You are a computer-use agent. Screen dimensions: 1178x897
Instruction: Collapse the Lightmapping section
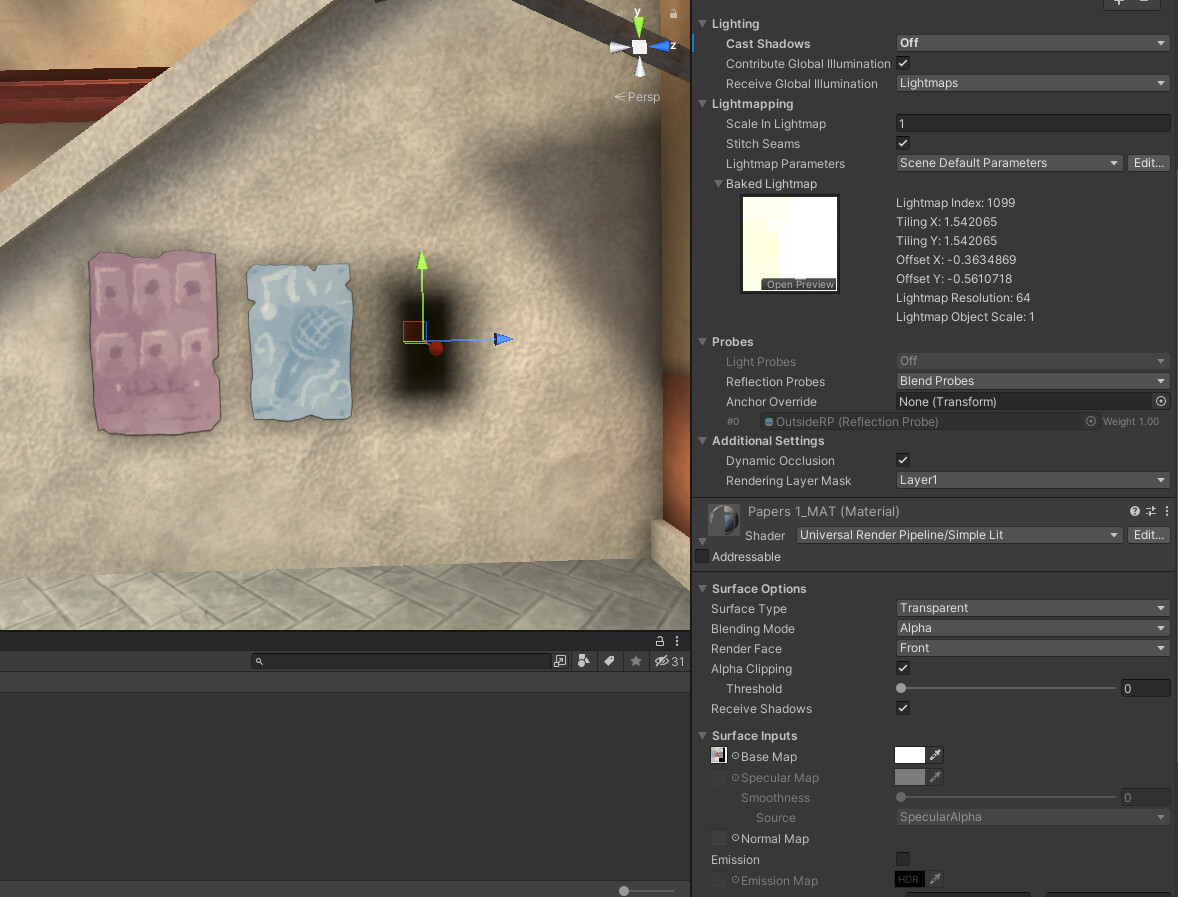click(702, 103)
